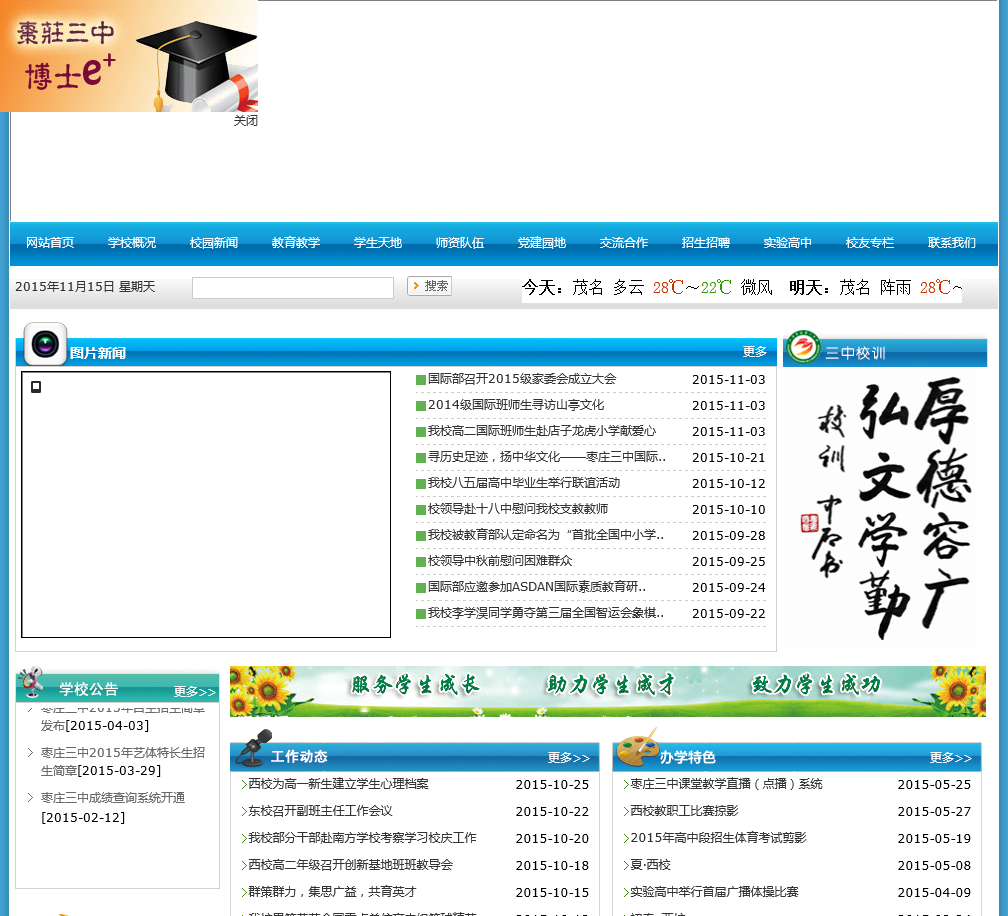Select 党建园地 in navigation bar
1008x916 pixels.
pyautogui.click(x=542, y=243)
